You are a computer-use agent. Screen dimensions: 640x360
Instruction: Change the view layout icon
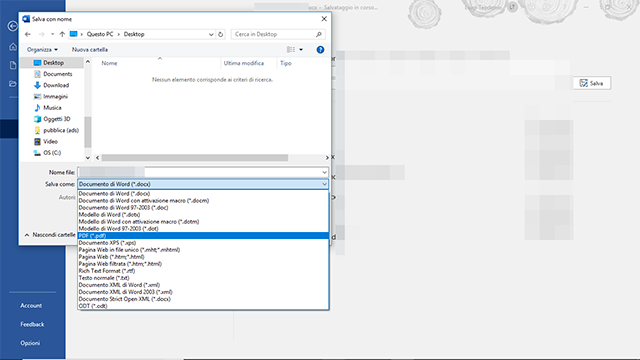[291, 50]
